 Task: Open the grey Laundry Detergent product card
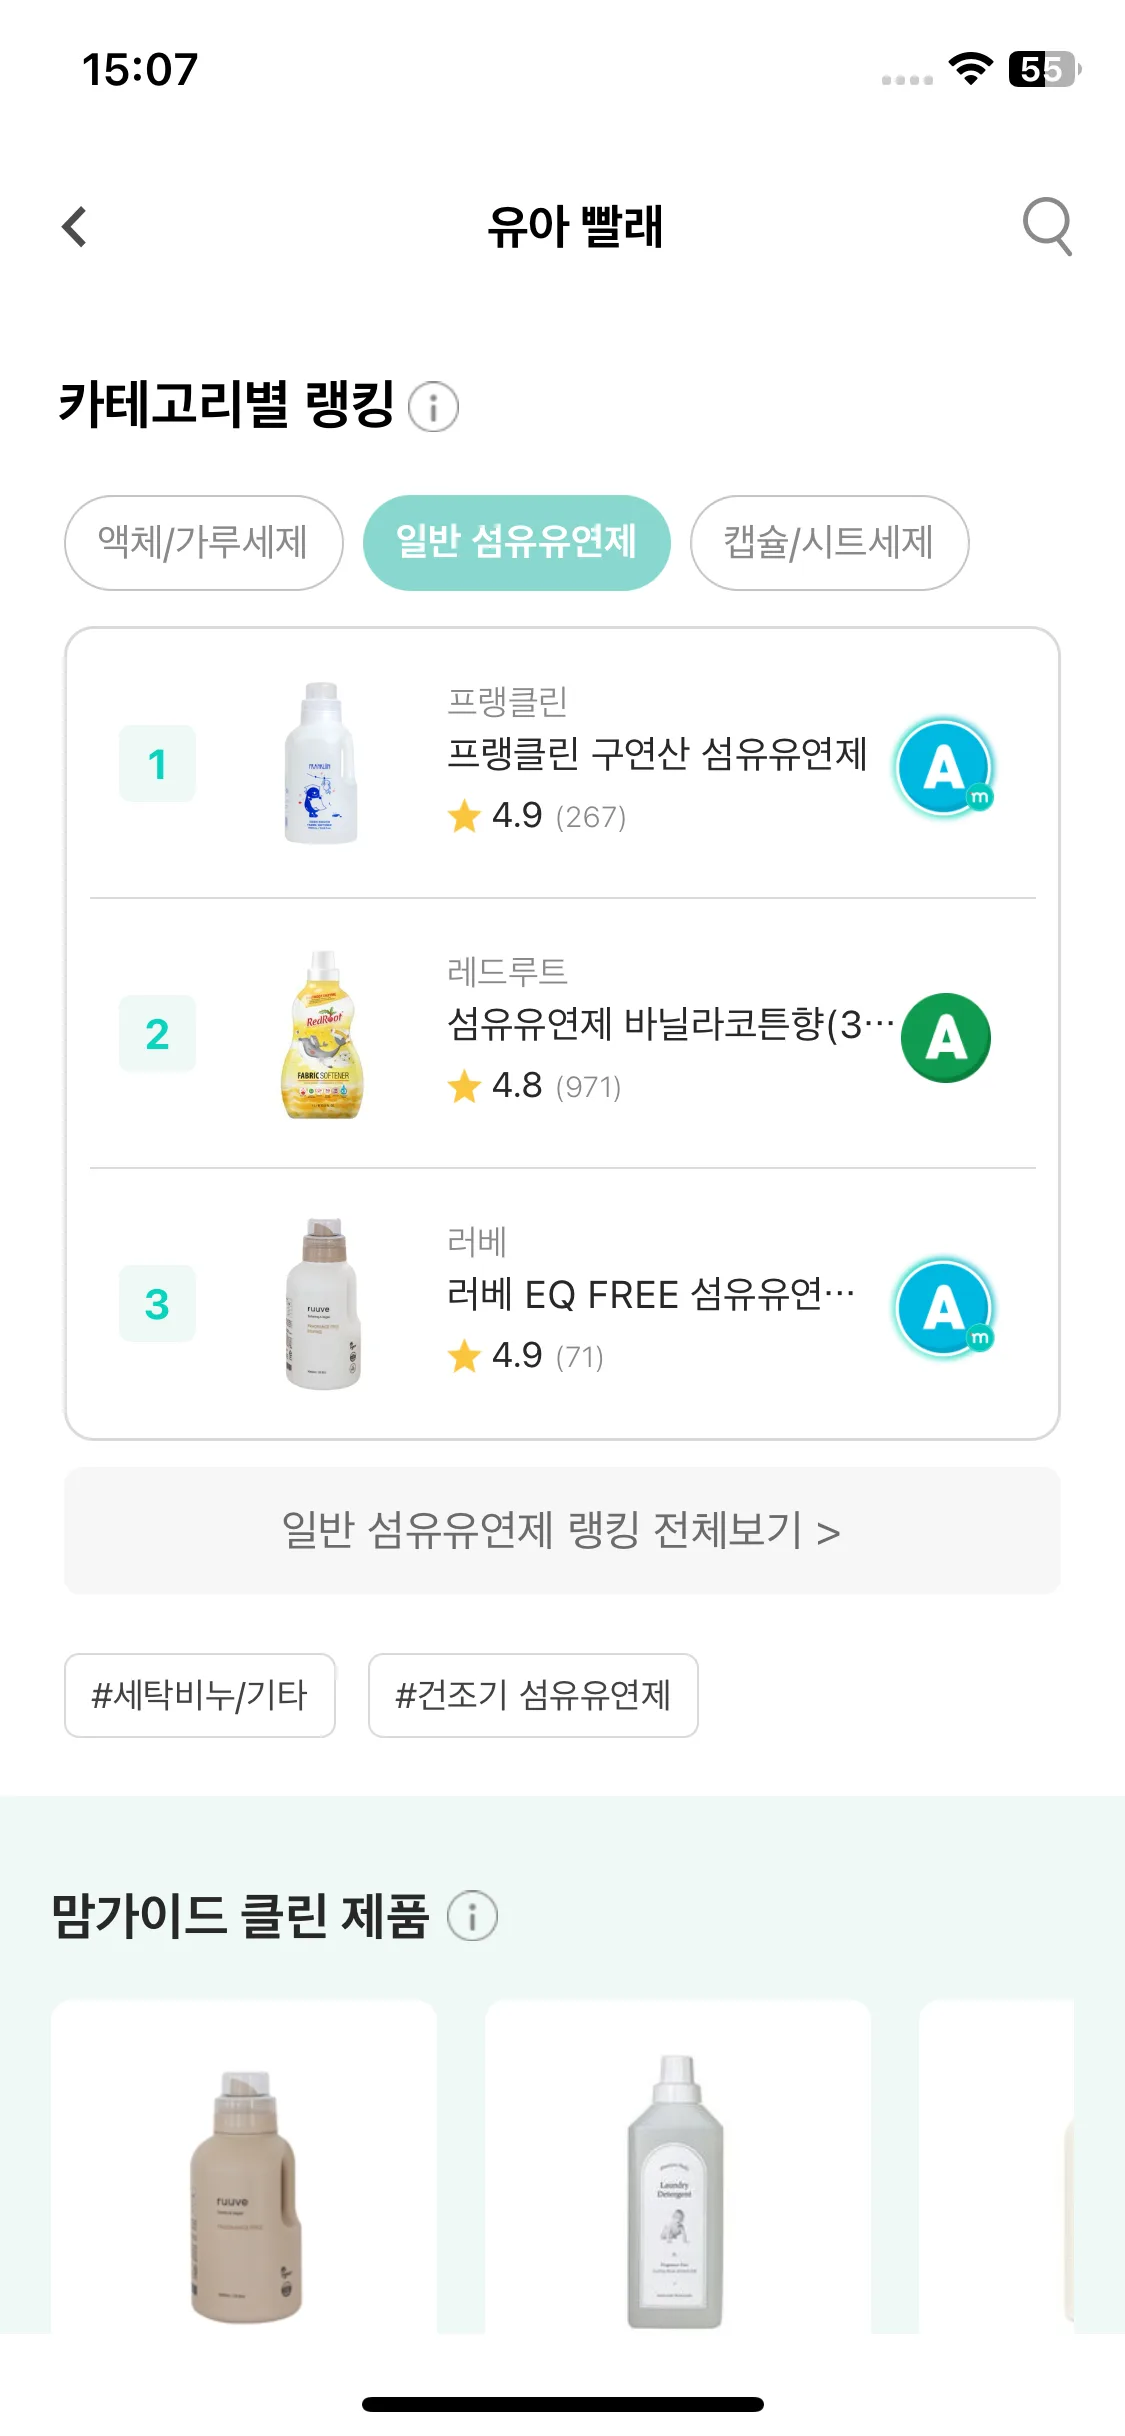coord(677,2167)
